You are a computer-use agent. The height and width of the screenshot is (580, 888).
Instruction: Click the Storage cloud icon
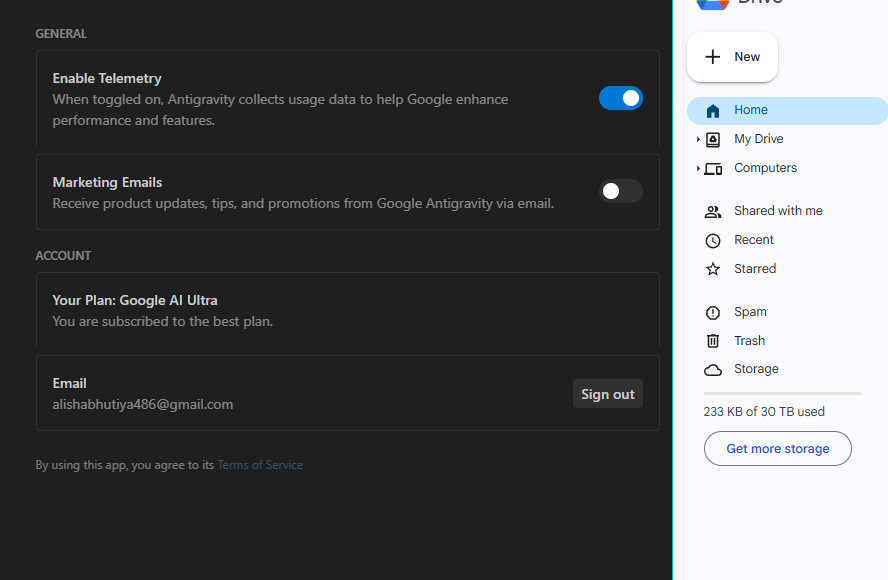pos(713,370)
